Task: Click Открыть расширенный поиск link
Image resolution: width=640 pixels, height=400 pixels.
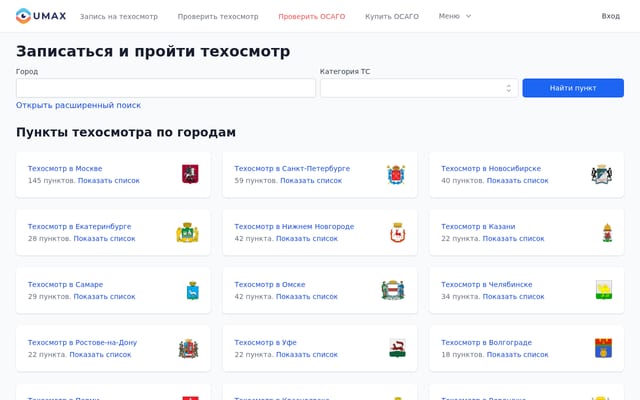Action: click(x=78, y=105)
